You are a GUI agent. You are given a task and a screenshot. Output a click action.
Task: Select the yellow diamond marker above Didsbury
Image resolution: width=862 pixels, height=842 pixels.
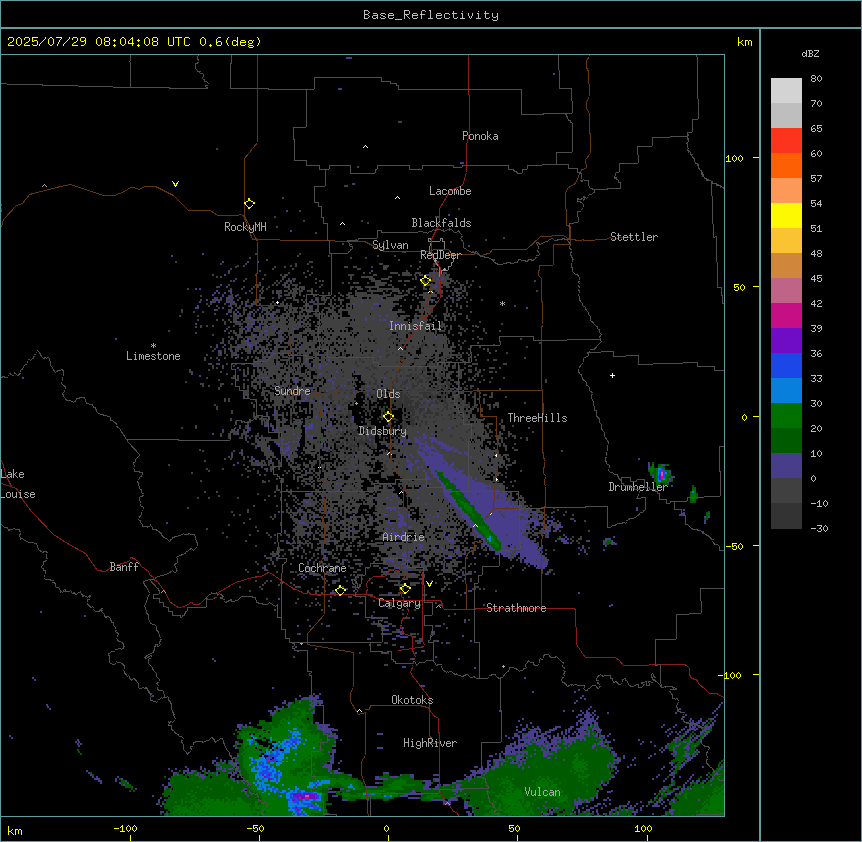point(388,417)
